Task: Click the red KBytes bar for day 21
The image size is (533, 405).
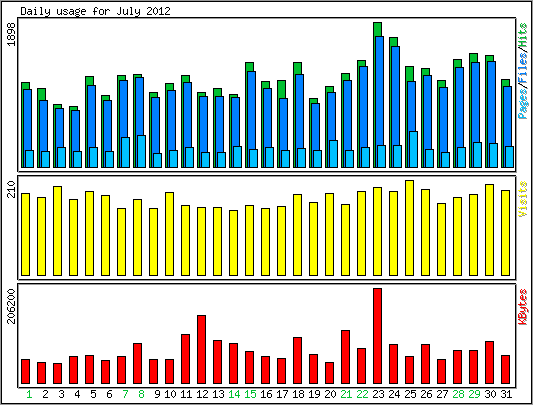Action: point(345,357)
